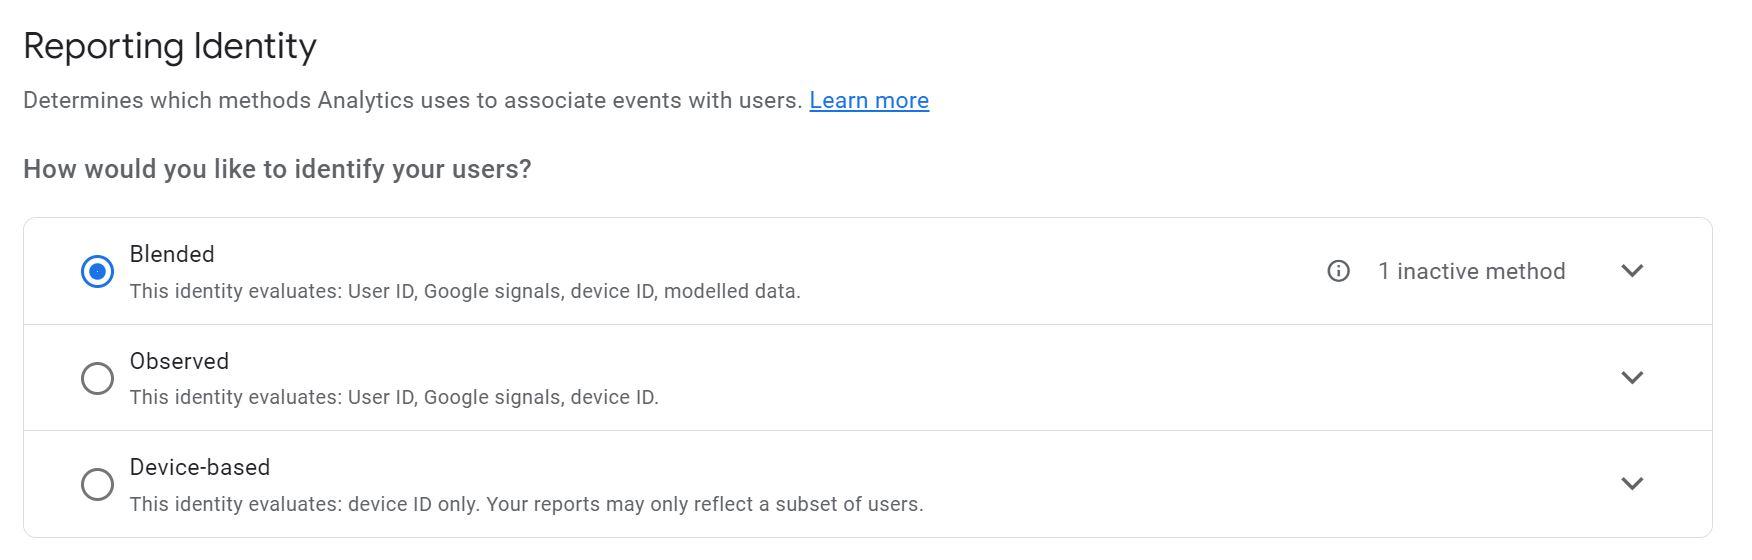Viewport: 1752px width, 560px height.
Task: Click the info icon beside inactive method
Action: [x=1338, y=271]
